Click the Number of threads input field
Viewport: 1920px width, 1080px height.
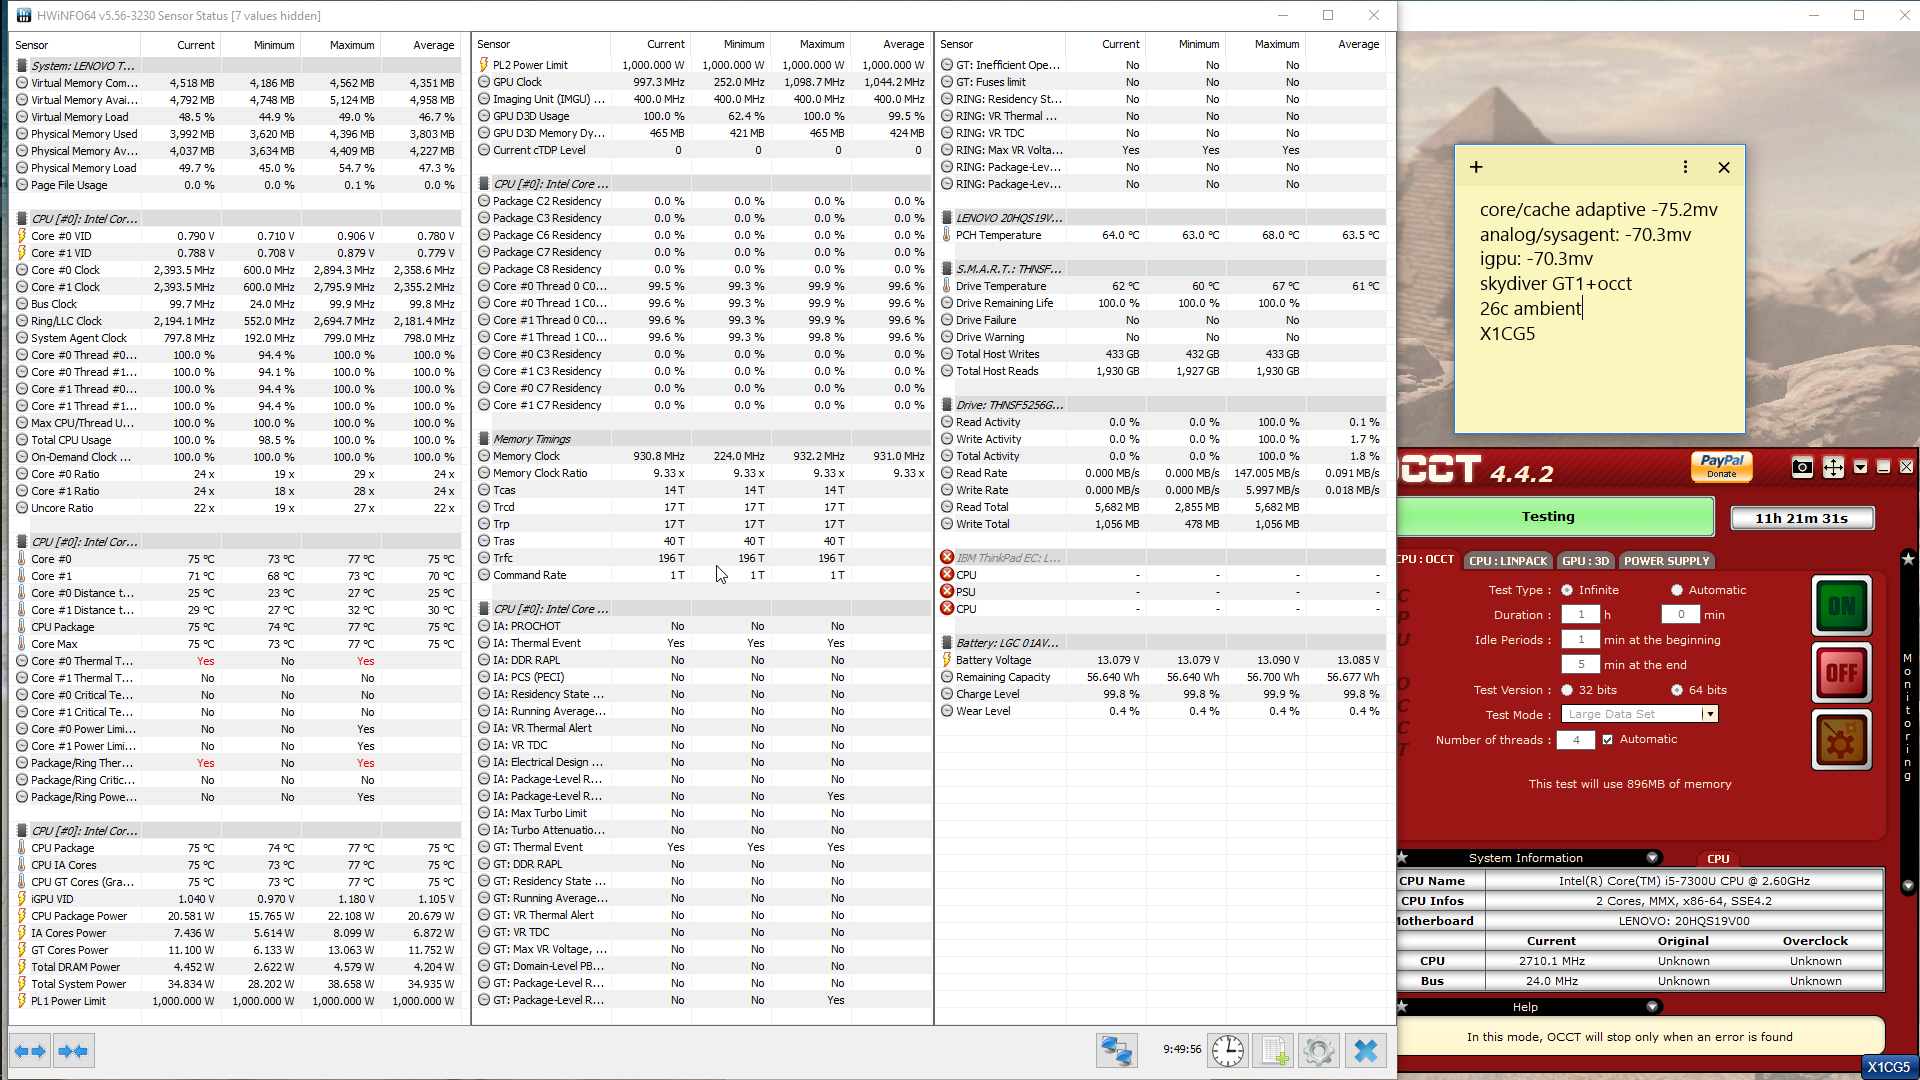click(x=1577, y=740)
